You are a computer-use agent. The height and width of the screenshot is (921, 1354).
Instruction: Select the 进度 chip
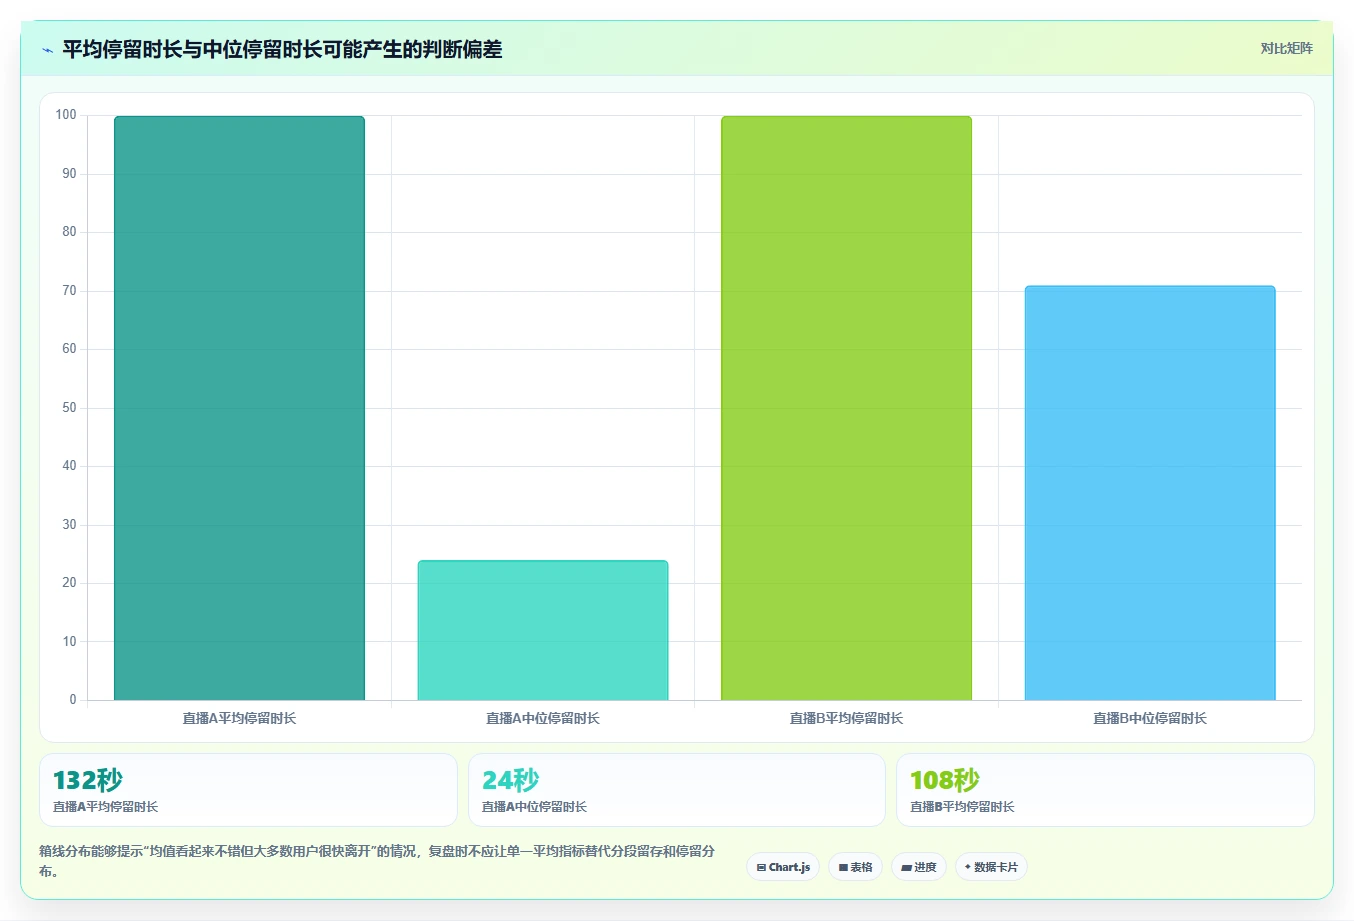point(919,867)
